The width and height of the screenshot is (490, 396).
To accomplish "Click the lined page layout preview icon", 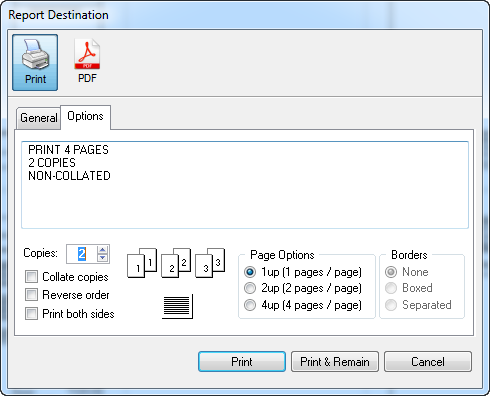I will point(177,306).
